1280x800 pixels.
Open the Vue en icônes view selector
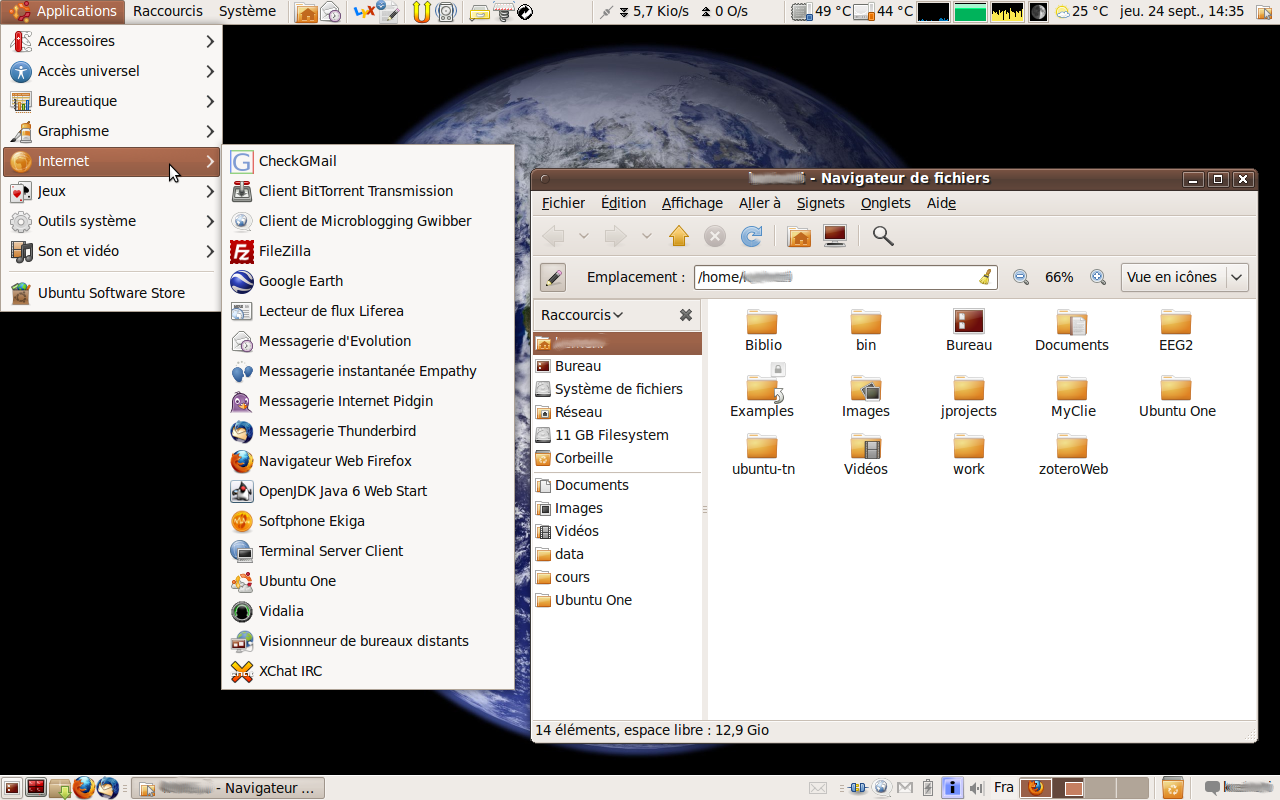[x=1184, y=277]
